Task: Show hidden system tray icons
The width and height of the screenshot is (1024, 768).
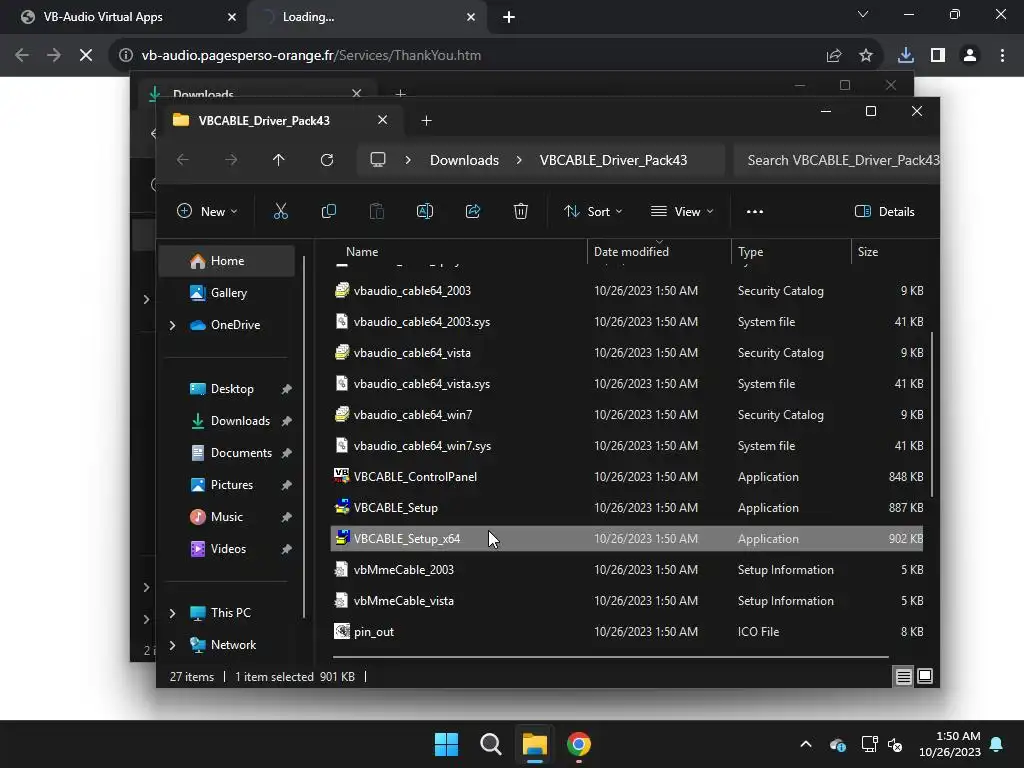Action: [x=806, y=744]
